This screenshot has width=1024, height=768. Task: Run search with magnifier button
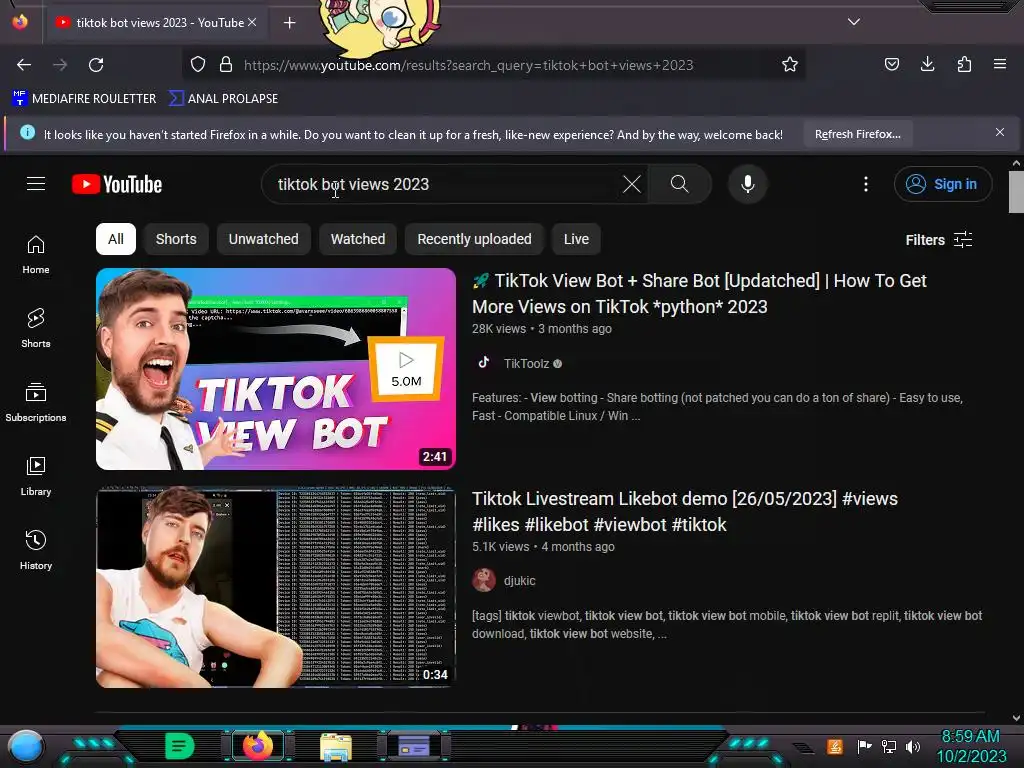[x=679, y=184]
